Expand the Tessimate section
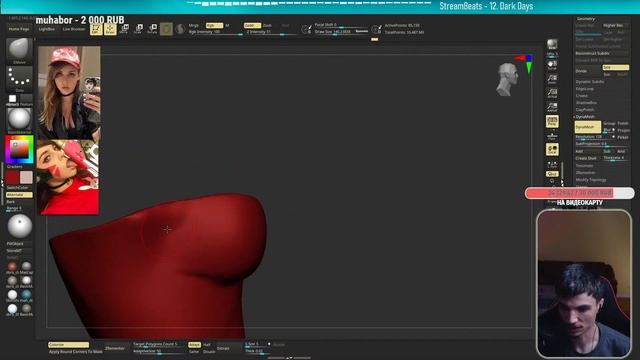Image resolution: width=640 pixels, height=360 pixels. 584,166
